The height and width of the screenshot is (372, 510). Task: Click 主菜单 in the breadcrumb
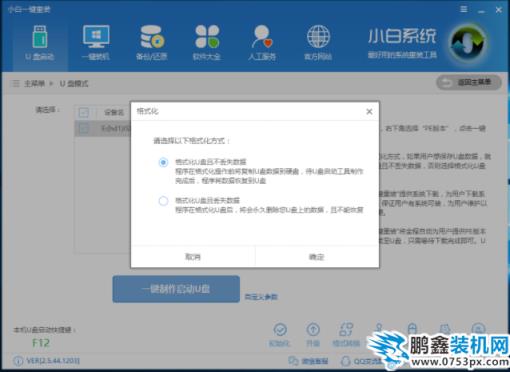(34, 84)
